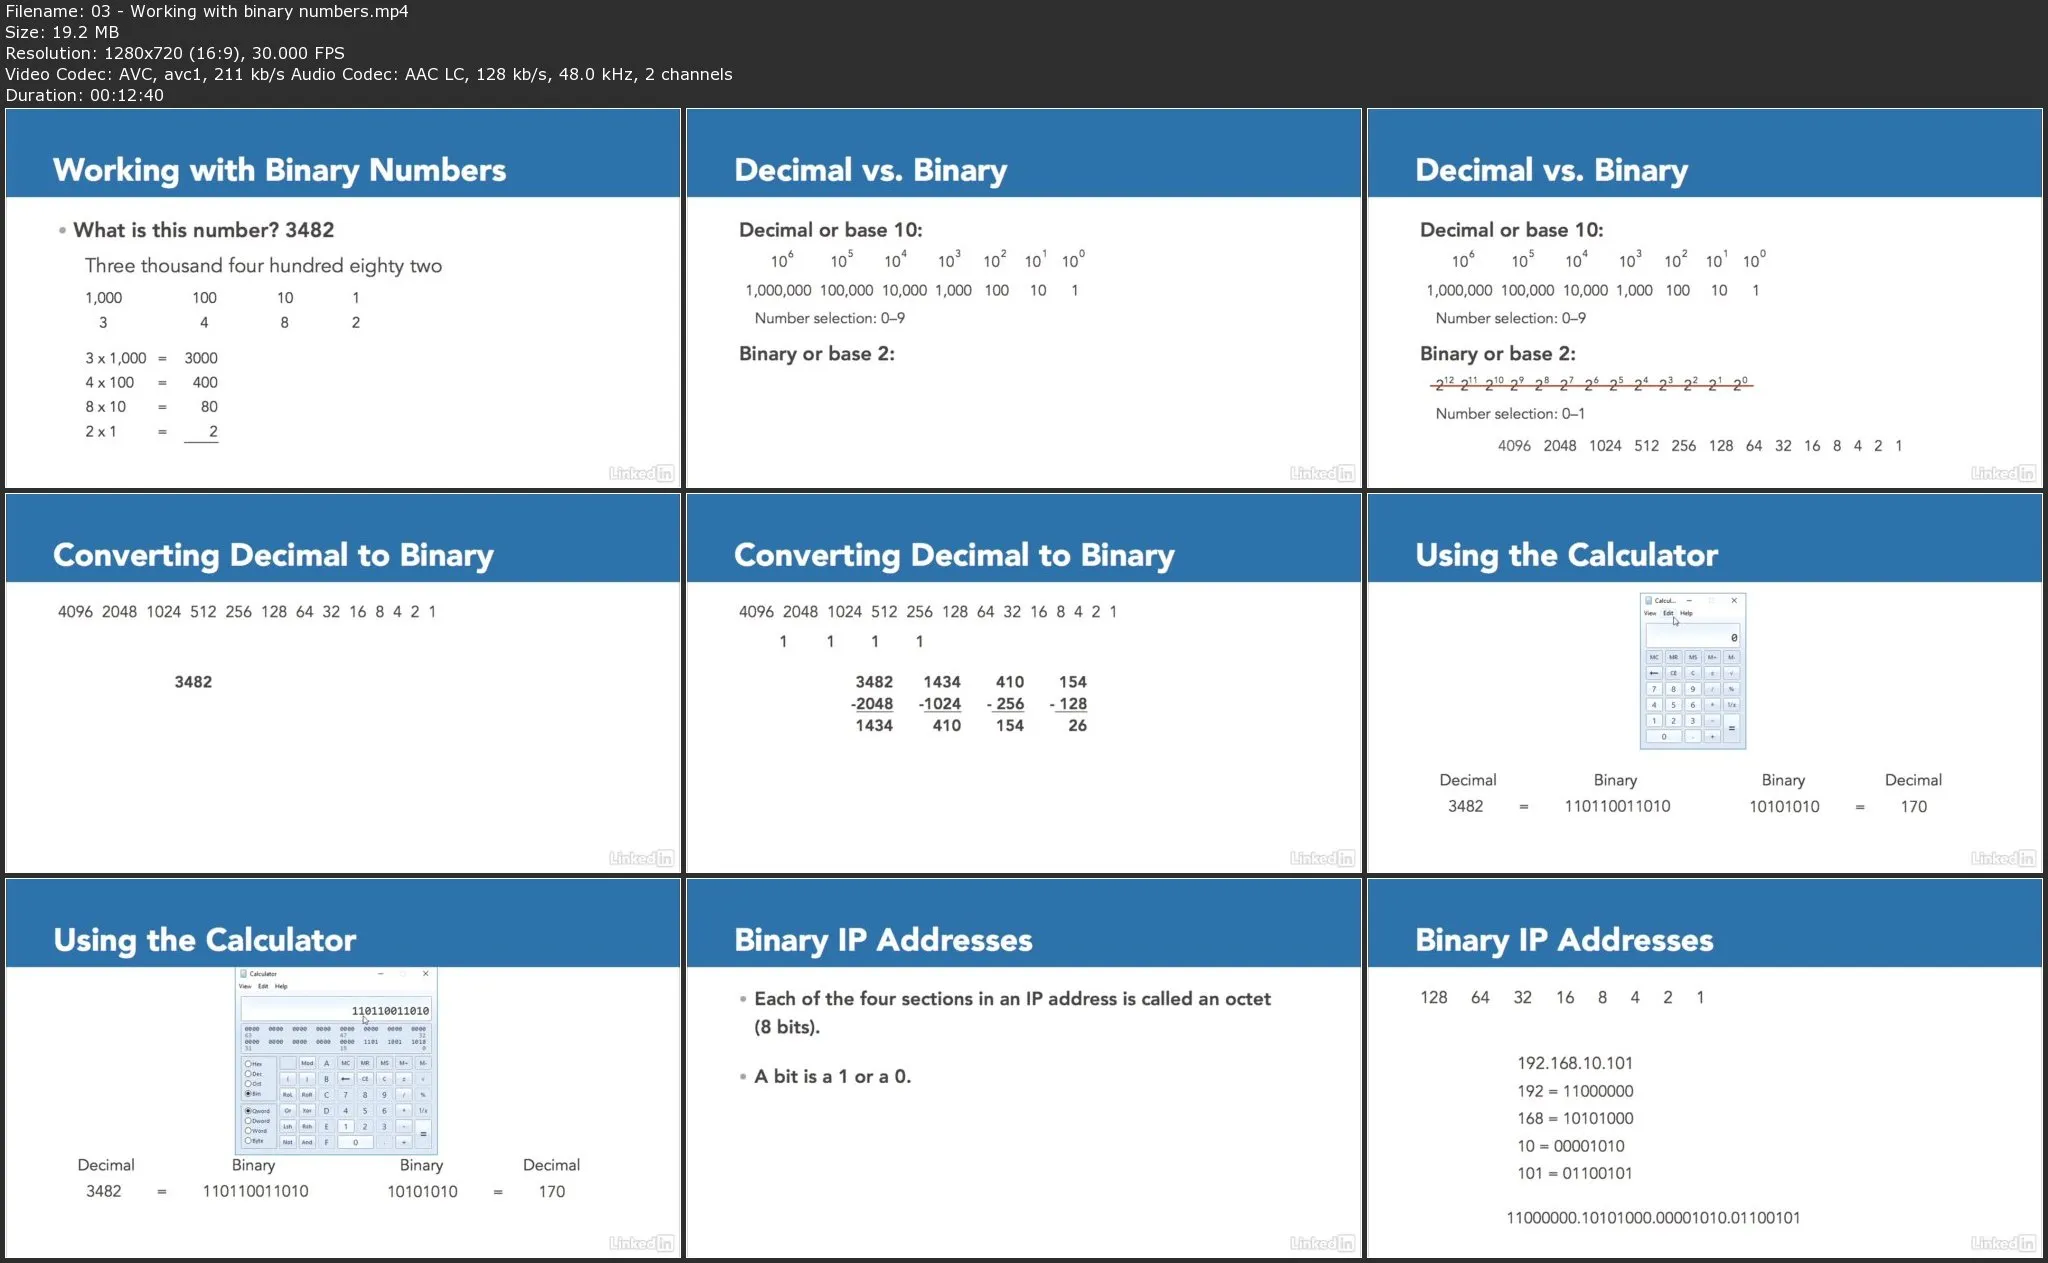Select the Dec radio button in programmer calculator
Image resolution: width=2048 pixels, height=1263 pixels.
[249, 1074]
